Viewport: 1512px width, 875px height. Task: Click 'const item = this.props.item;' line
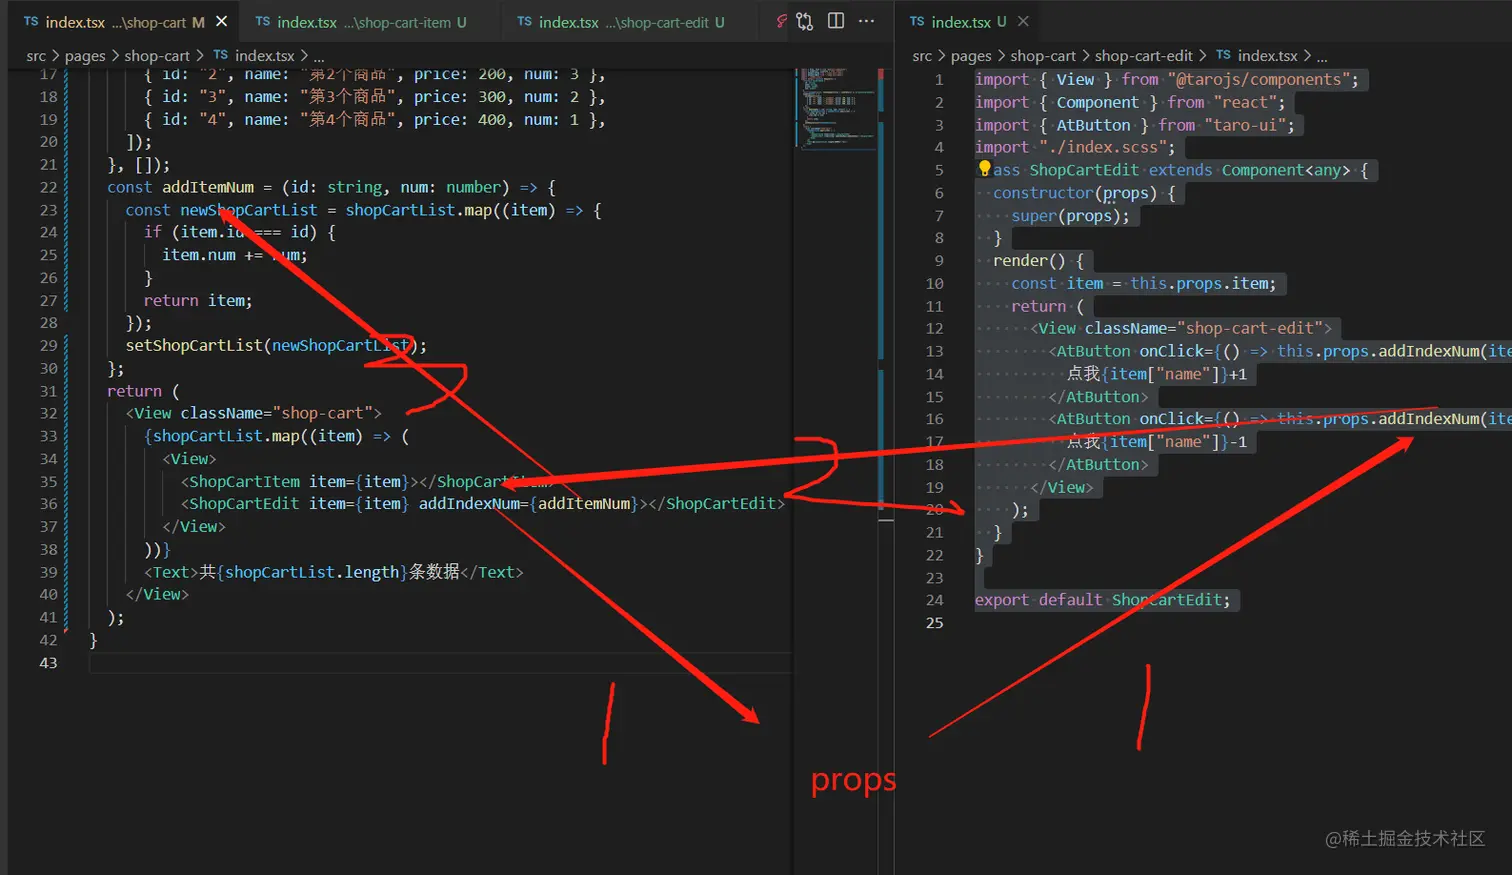tap(1143, 284)
